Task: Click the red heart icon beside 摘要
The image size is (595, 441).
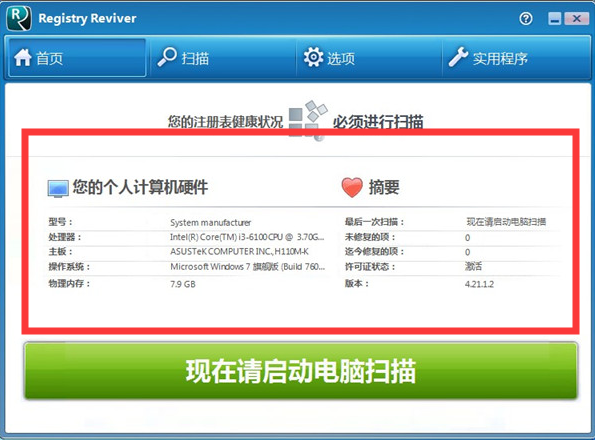Action: click(x=352, y=187)
